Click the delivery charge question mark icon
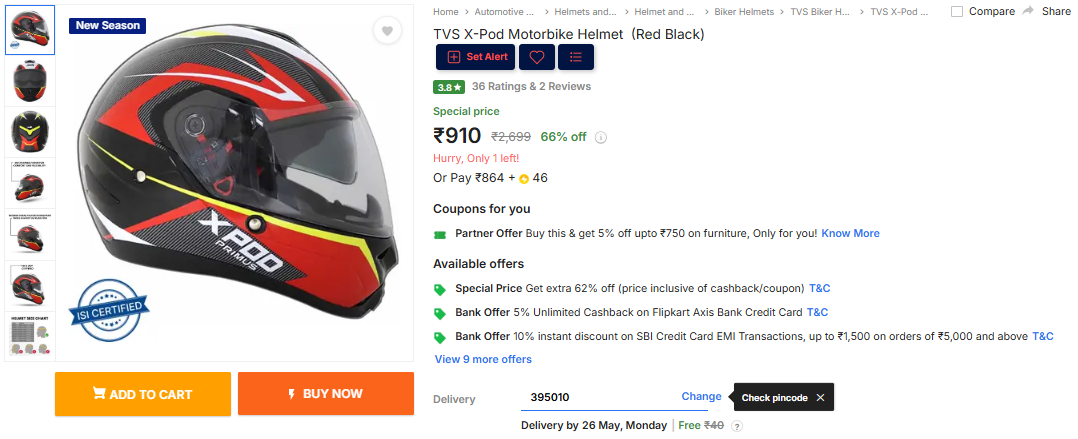Screen dimensions: 1078x439 (x=737, y=426)
